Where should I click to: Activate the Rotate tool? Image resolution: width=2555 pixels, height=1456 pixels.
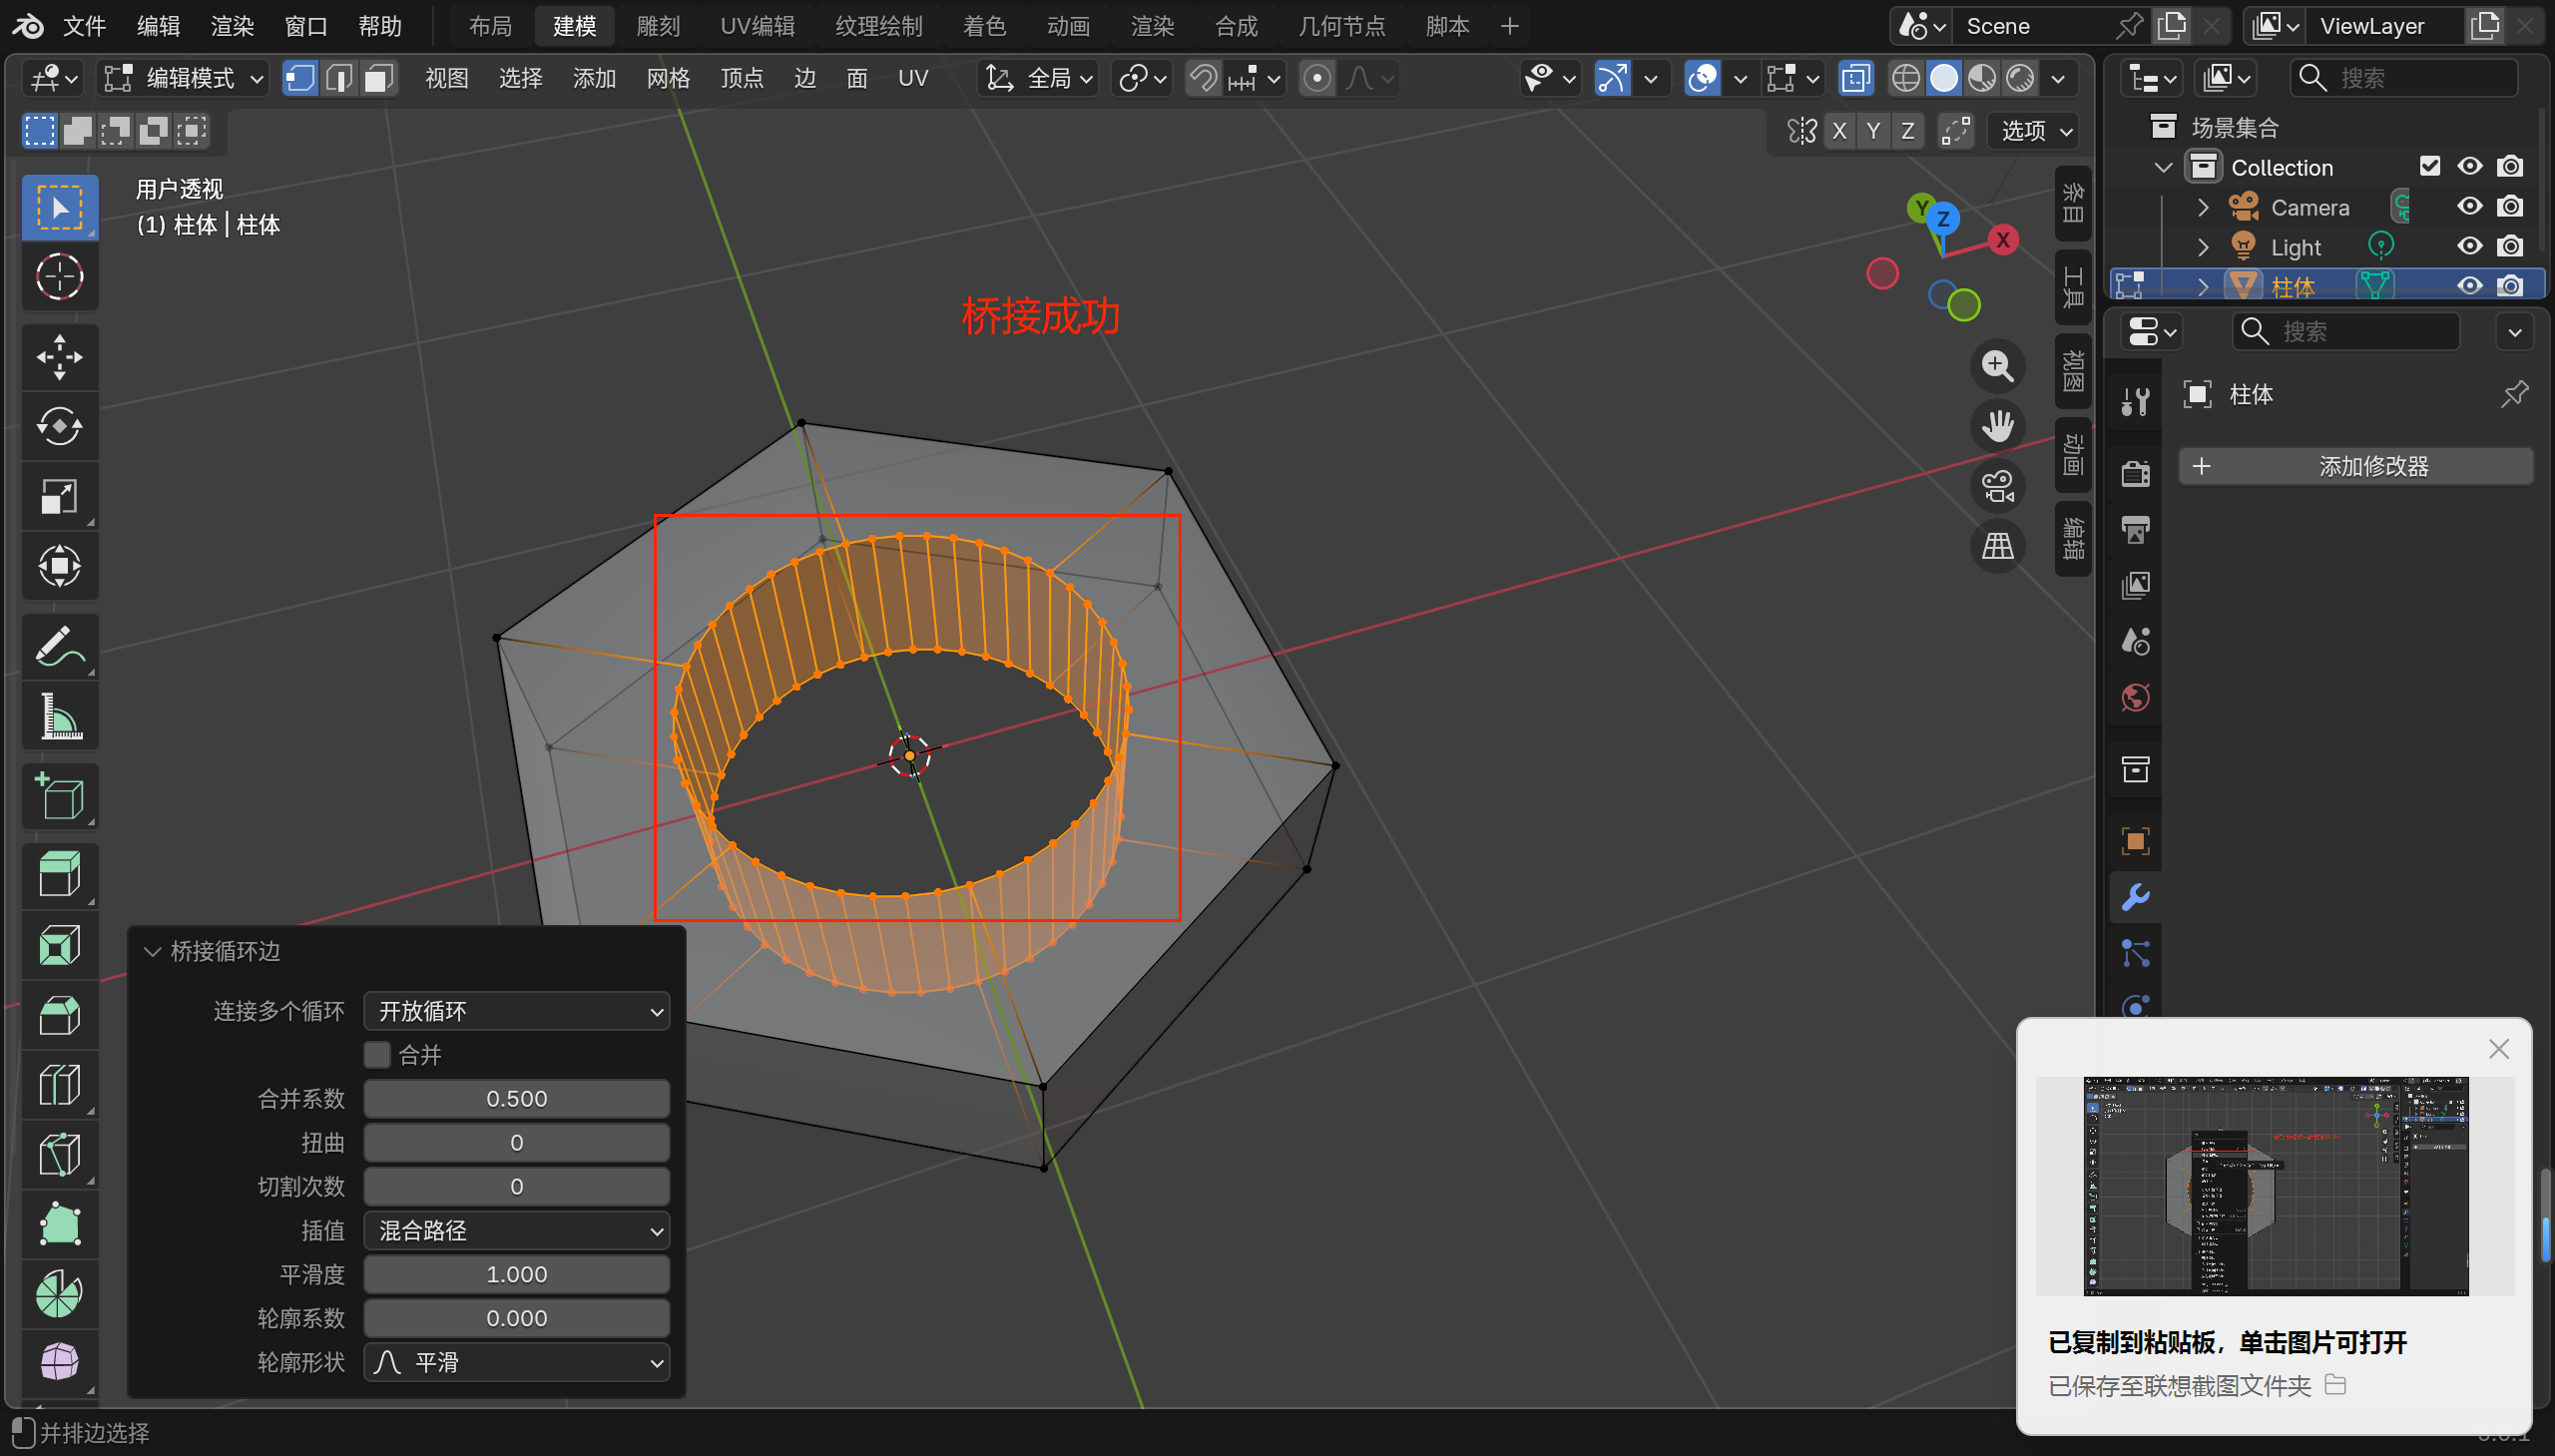pyautogui.click(x=59, y=427)
